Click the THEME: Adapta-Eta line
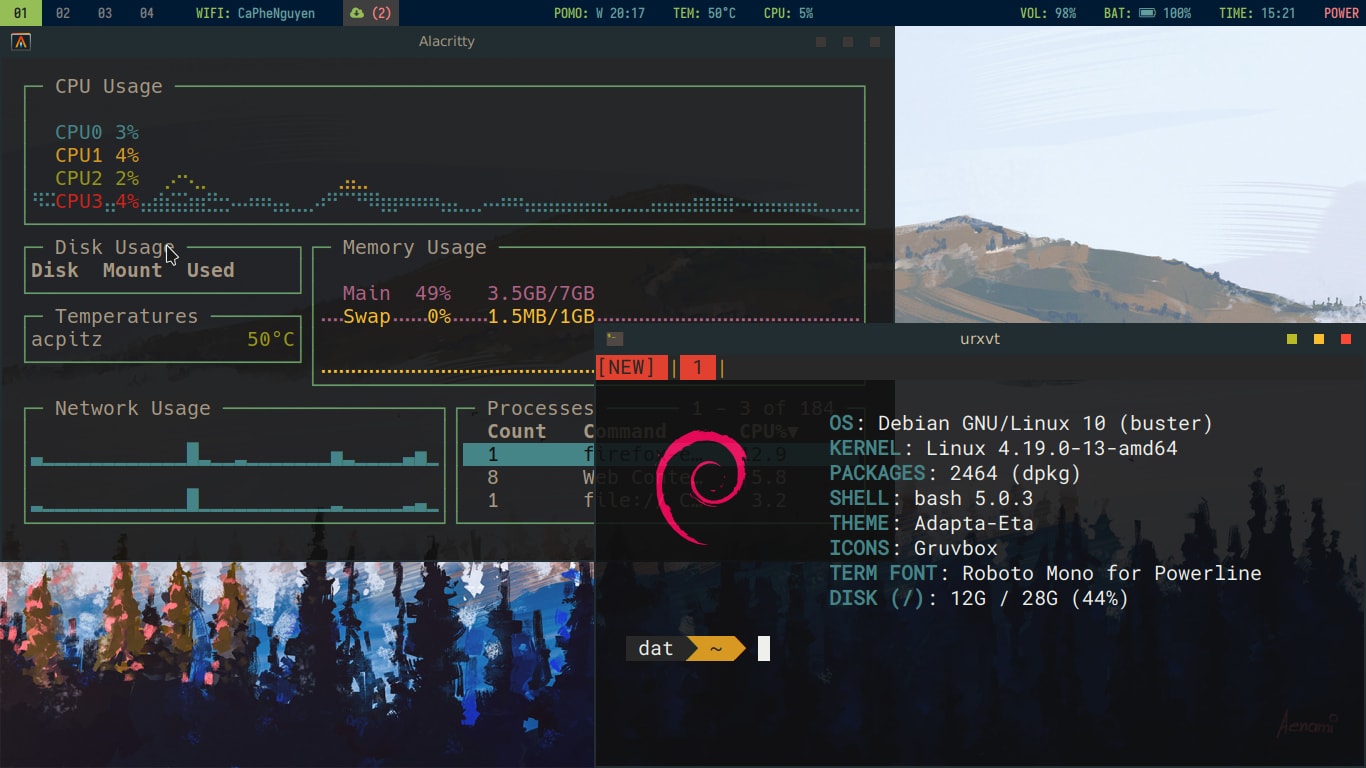Screen dimensions: 1366x768 pyautogui.click(x=931, y=523)
